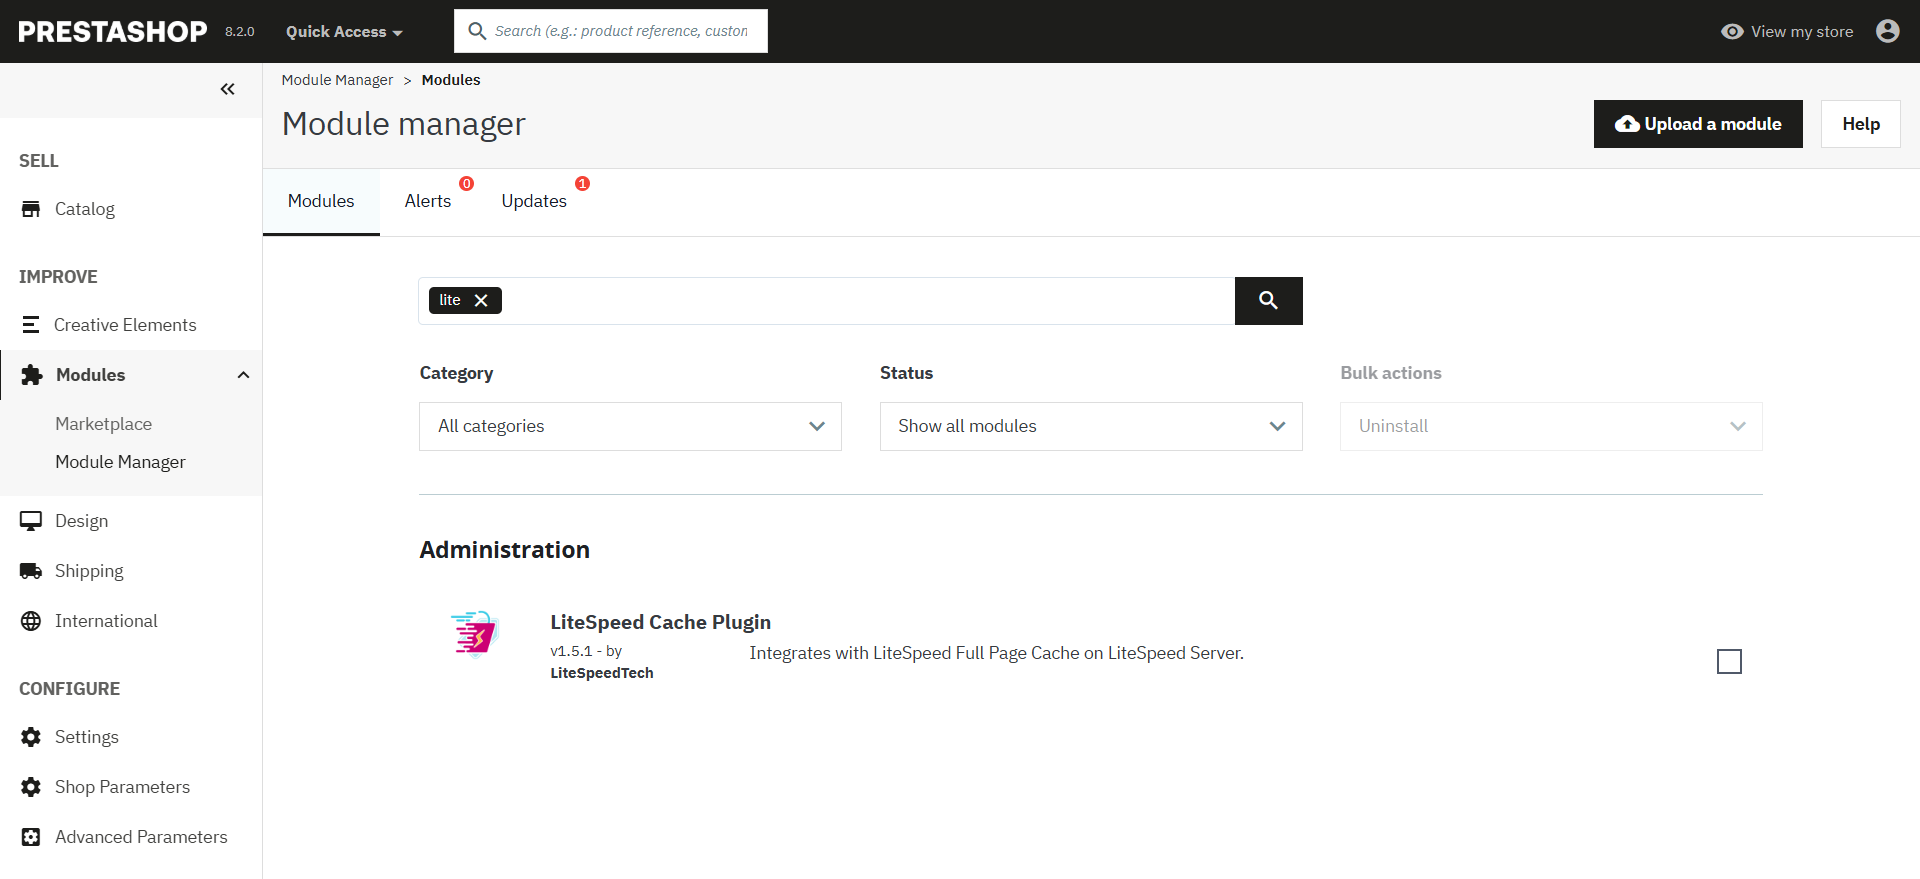Viewport: 1920px width, 879px height.
Task: Remove the 'lite' search tag
Action: coord(481,301)
